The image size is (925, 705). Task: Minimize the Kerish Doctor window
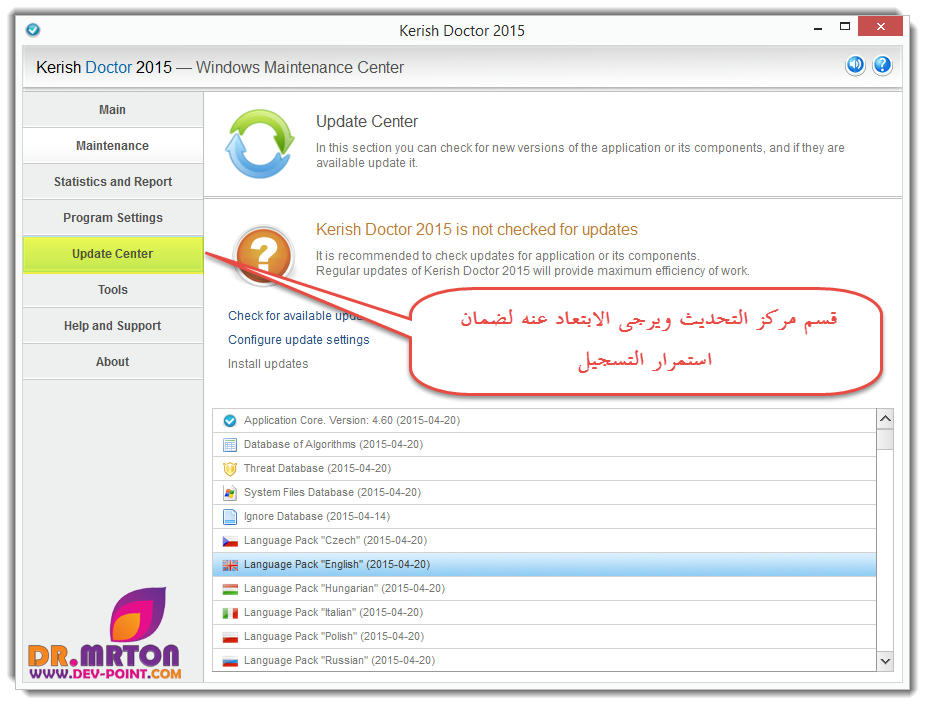pos(818,27)
